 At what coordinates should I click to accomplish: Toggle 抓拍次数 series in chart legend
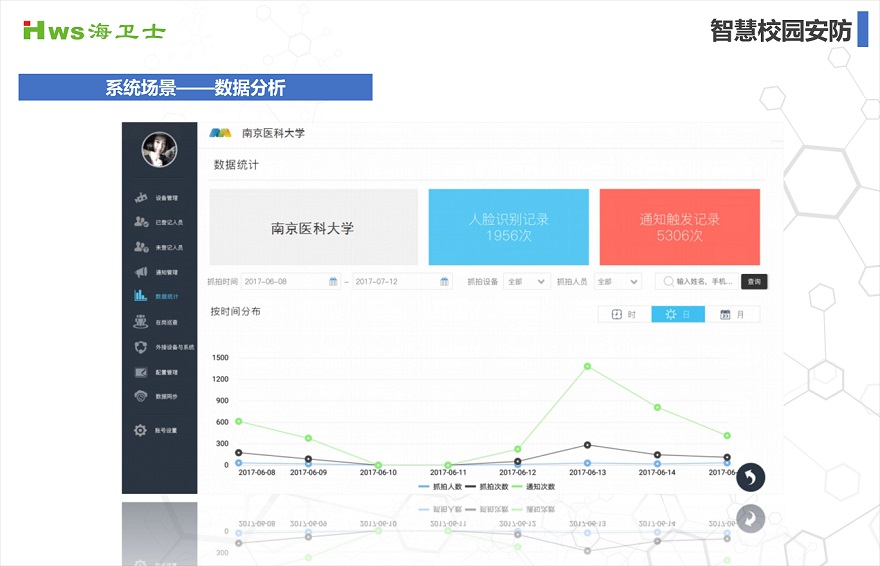(x=487, y=486)
